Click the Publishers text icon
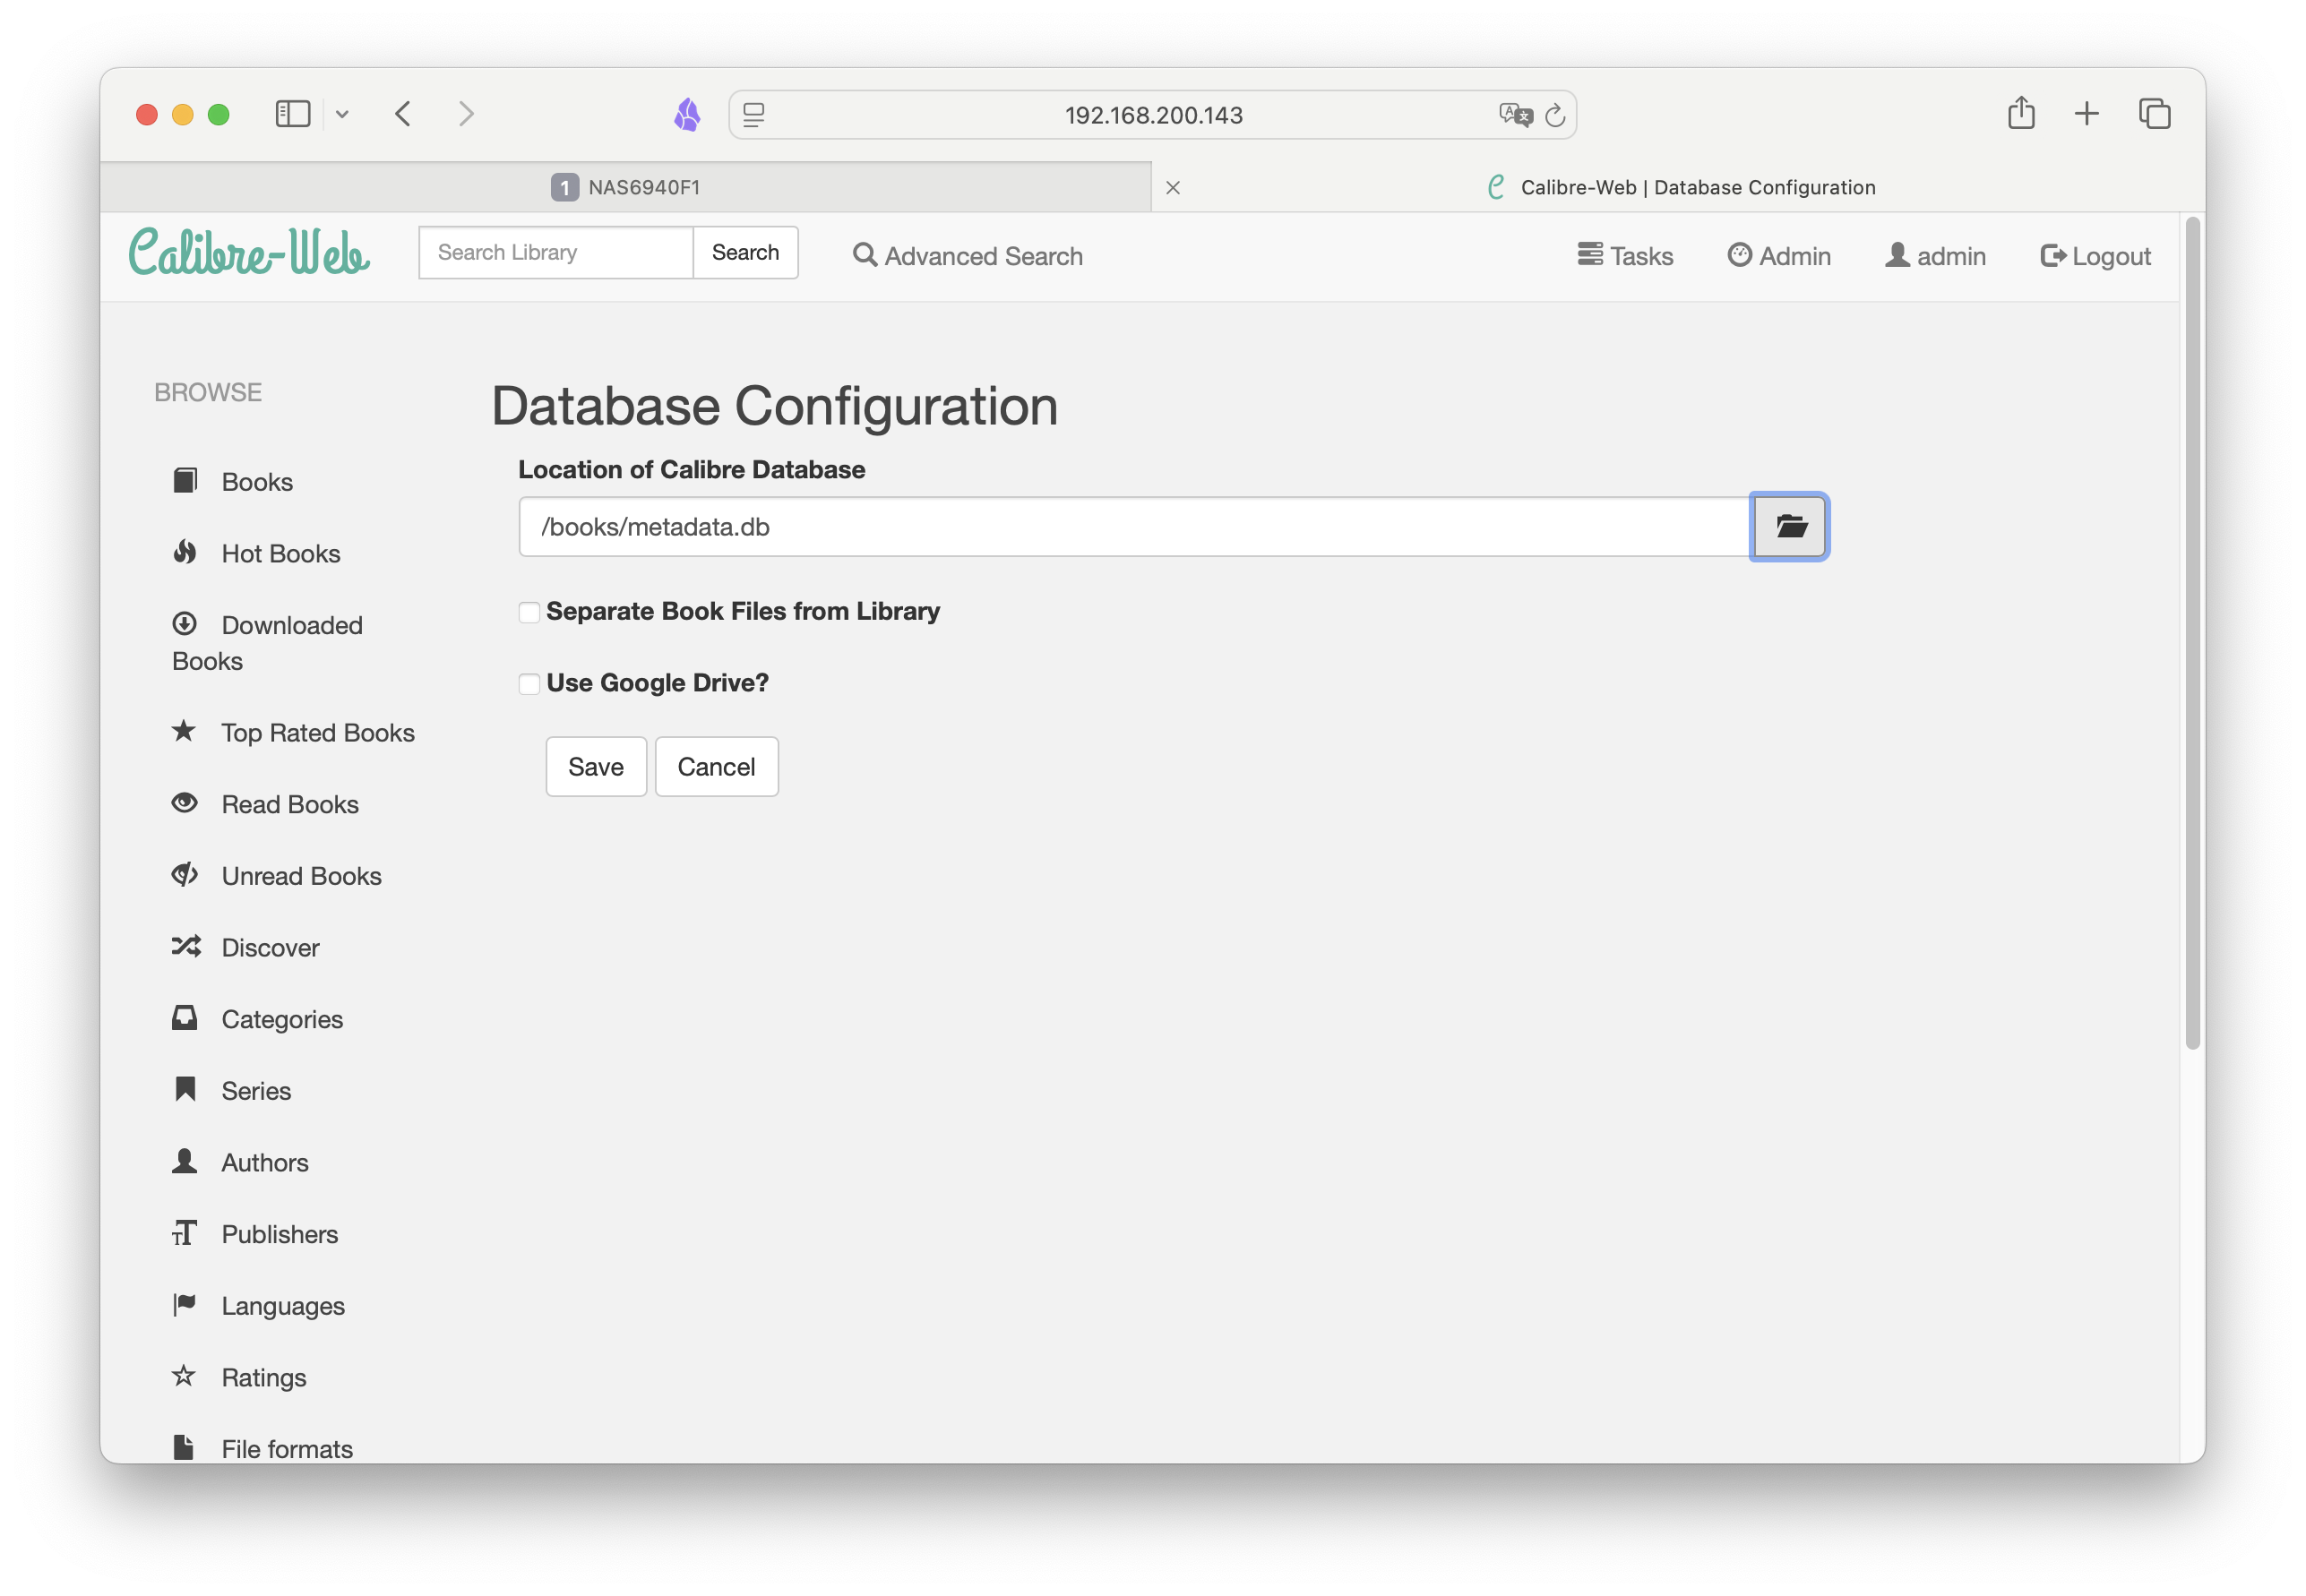This screenshot has width=2306, height=1596. pos(185,1233)
